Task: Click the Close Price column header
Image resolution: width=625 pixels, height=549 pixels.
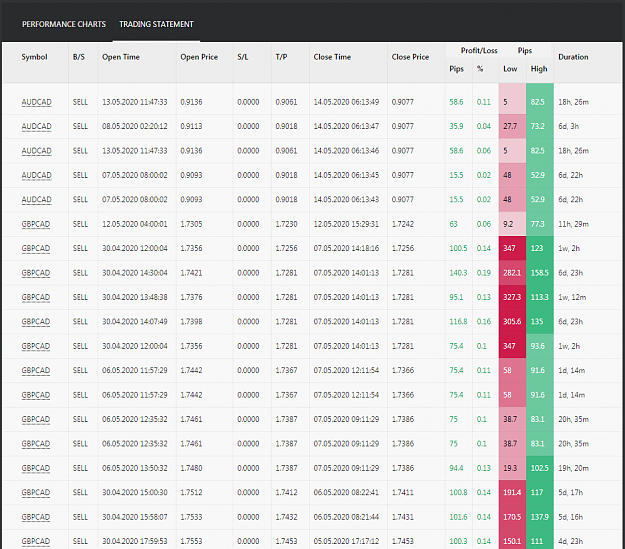Action: tap(410, 57)
